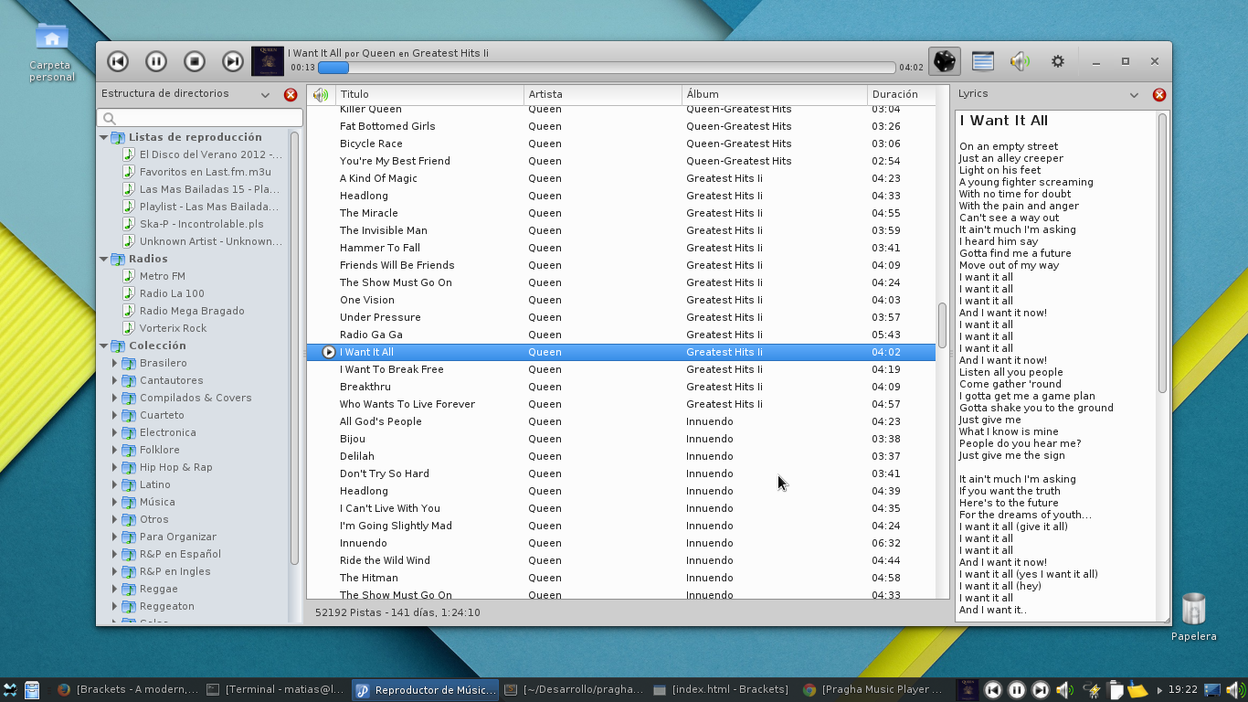Skip to the previous track
Viewport: 1248px width, 702px height.
(118, 62)
